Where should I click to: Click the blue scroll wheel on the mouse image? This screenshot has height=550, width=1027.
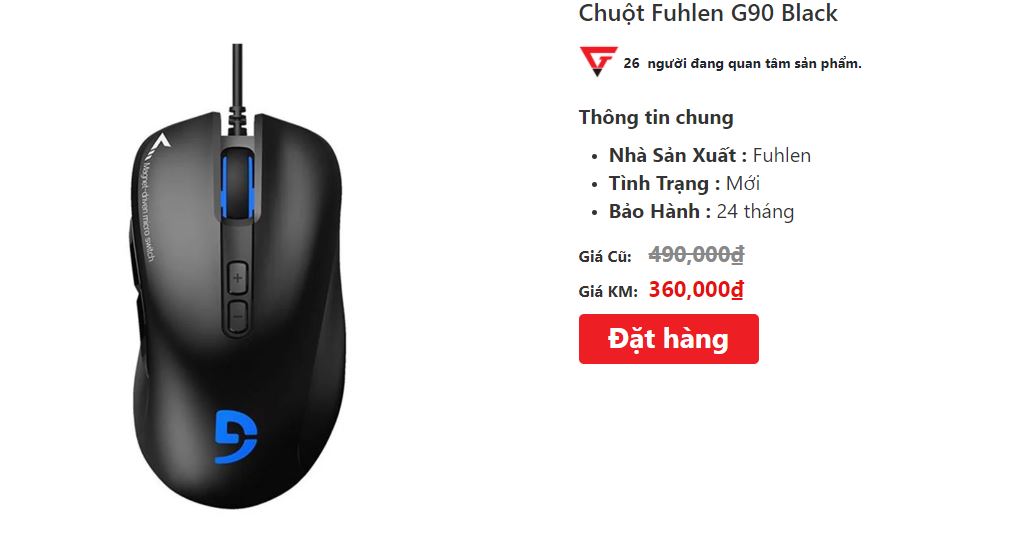point(236,185)
